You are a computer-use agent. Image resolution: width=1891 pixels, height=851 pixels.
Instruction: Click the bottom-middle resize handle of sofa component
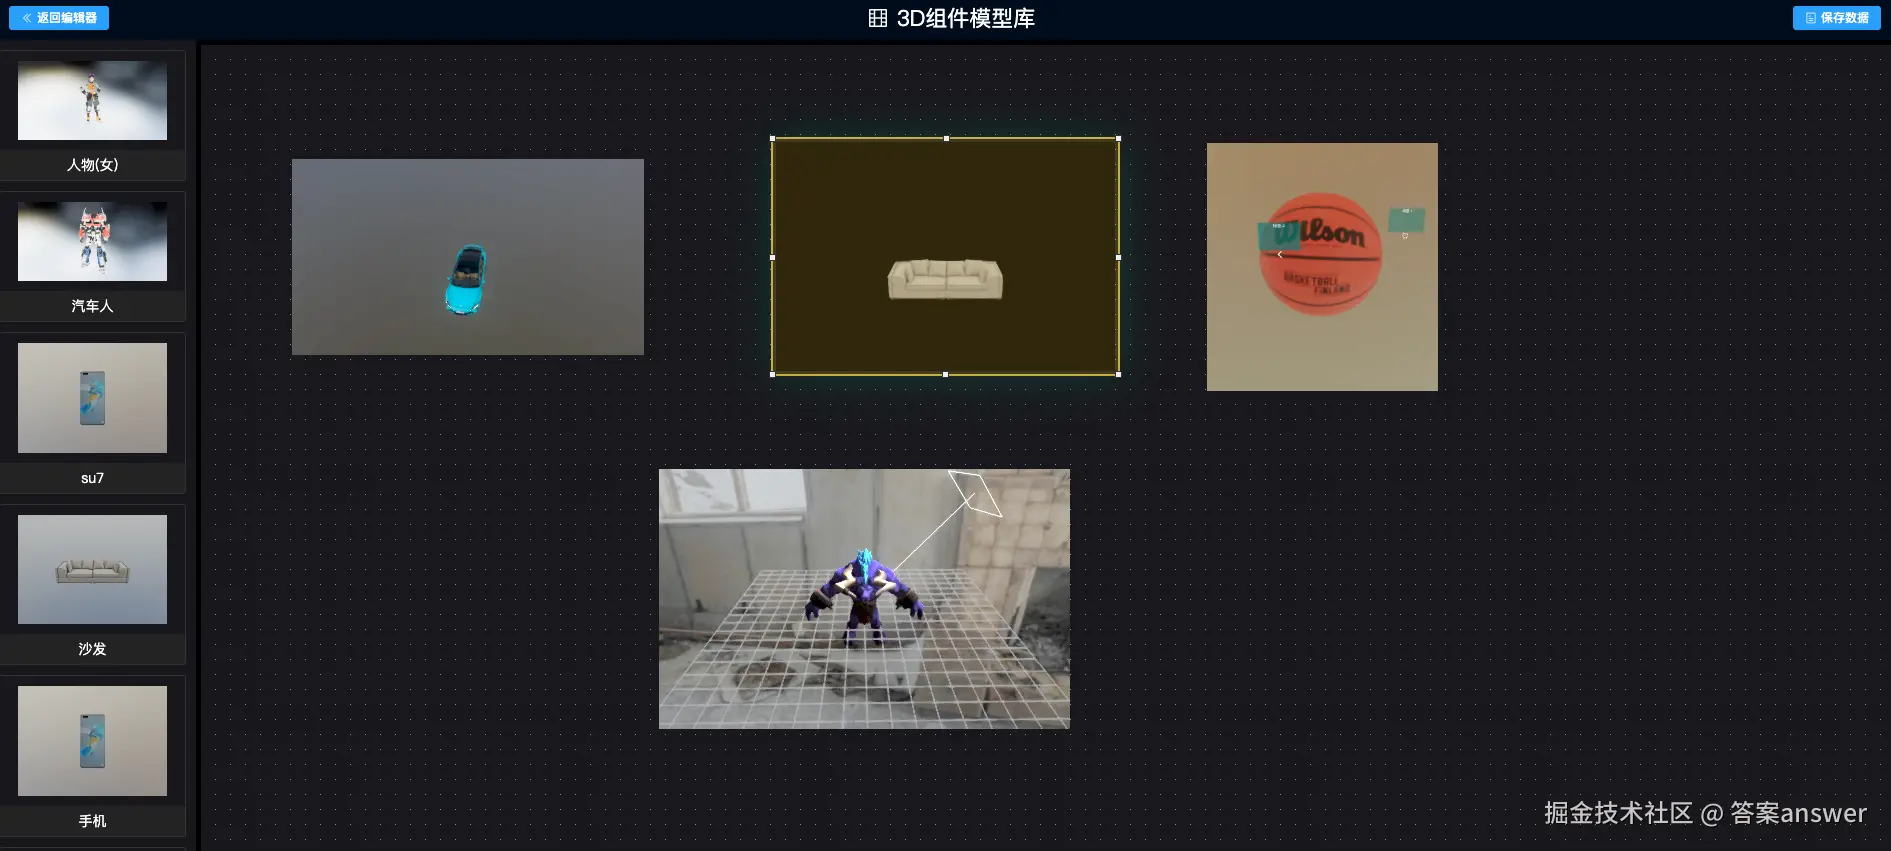click(945, 374)
